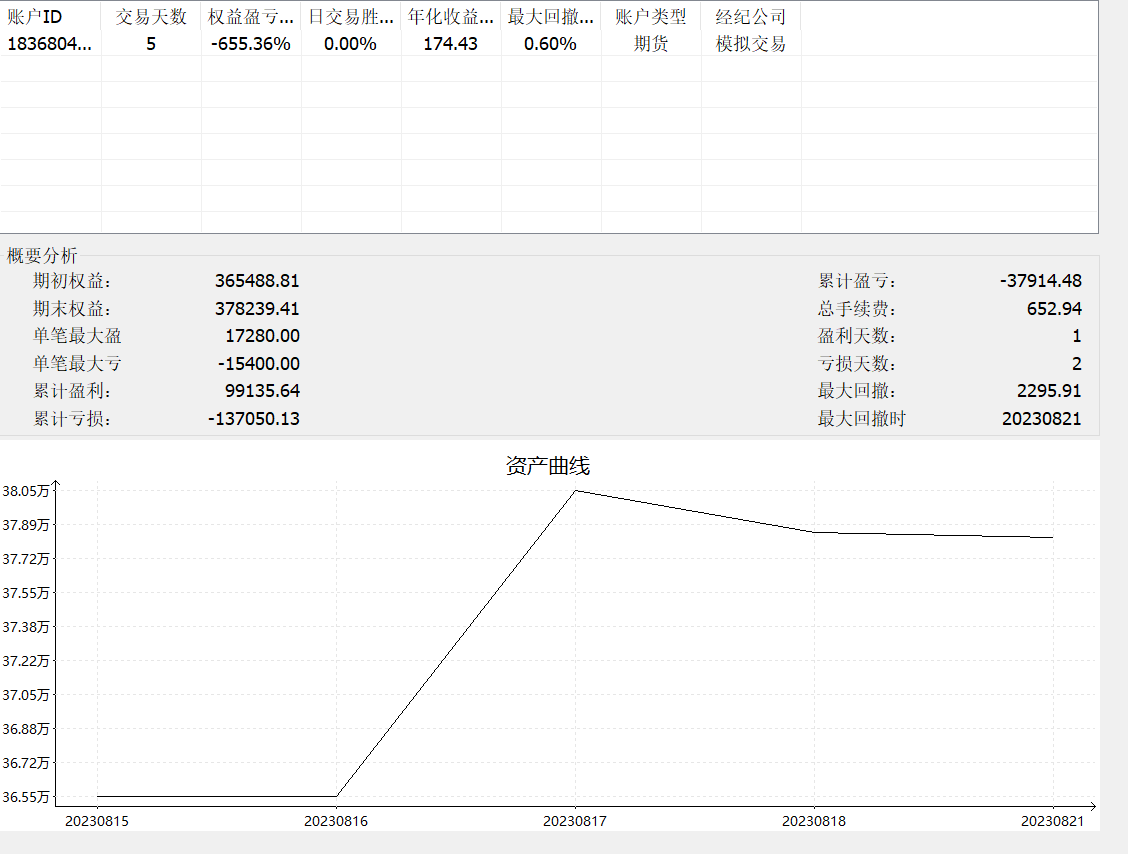1128x854 pixels.
Task: Click the 累计亏损 value -137050.13
Action: click(254, 419)
